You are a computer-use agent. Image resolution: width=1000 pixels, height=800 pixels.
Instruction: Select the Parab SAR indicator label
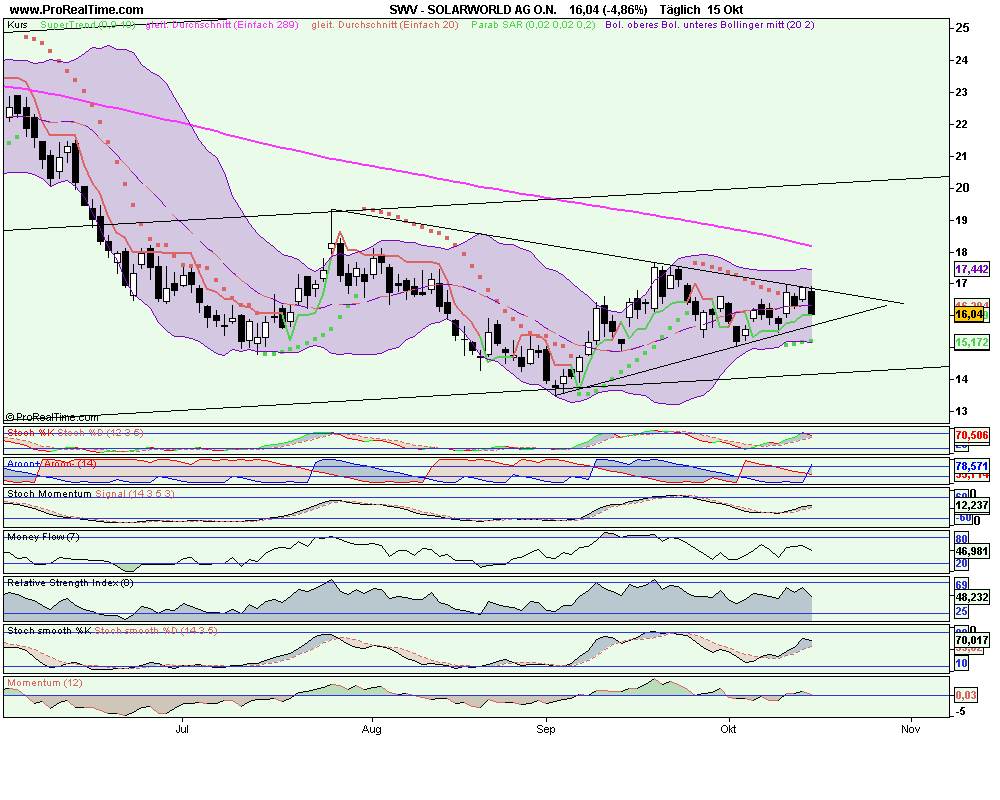click(x=533, y=25)
